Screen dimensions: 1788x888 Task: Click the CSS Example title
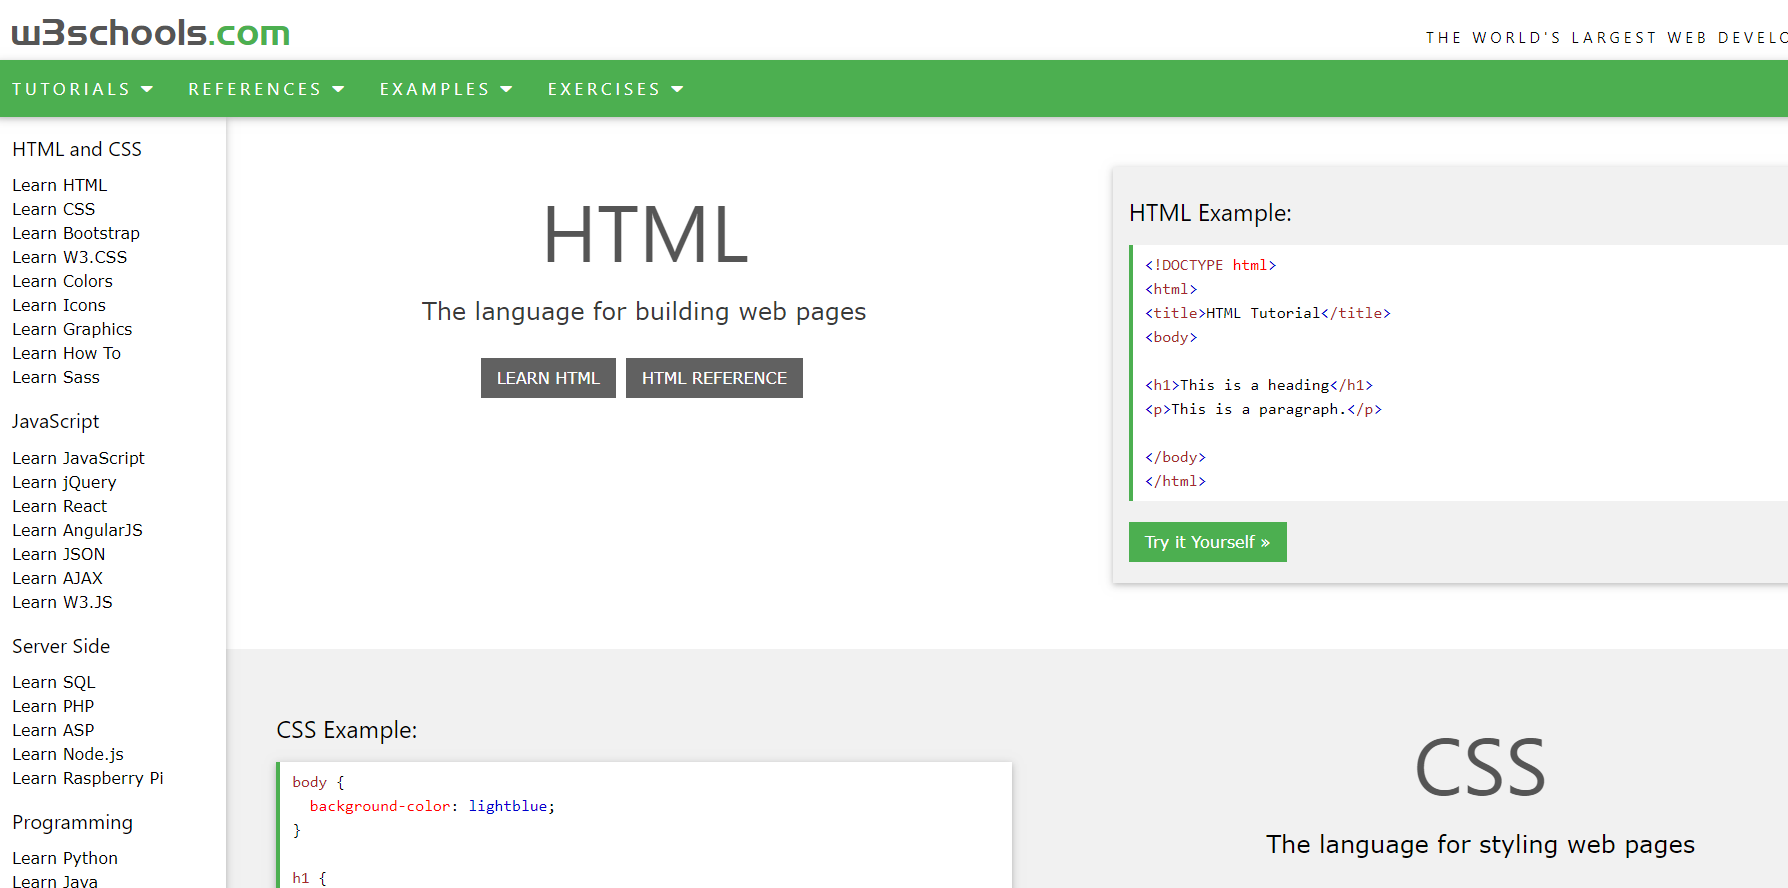347,730
